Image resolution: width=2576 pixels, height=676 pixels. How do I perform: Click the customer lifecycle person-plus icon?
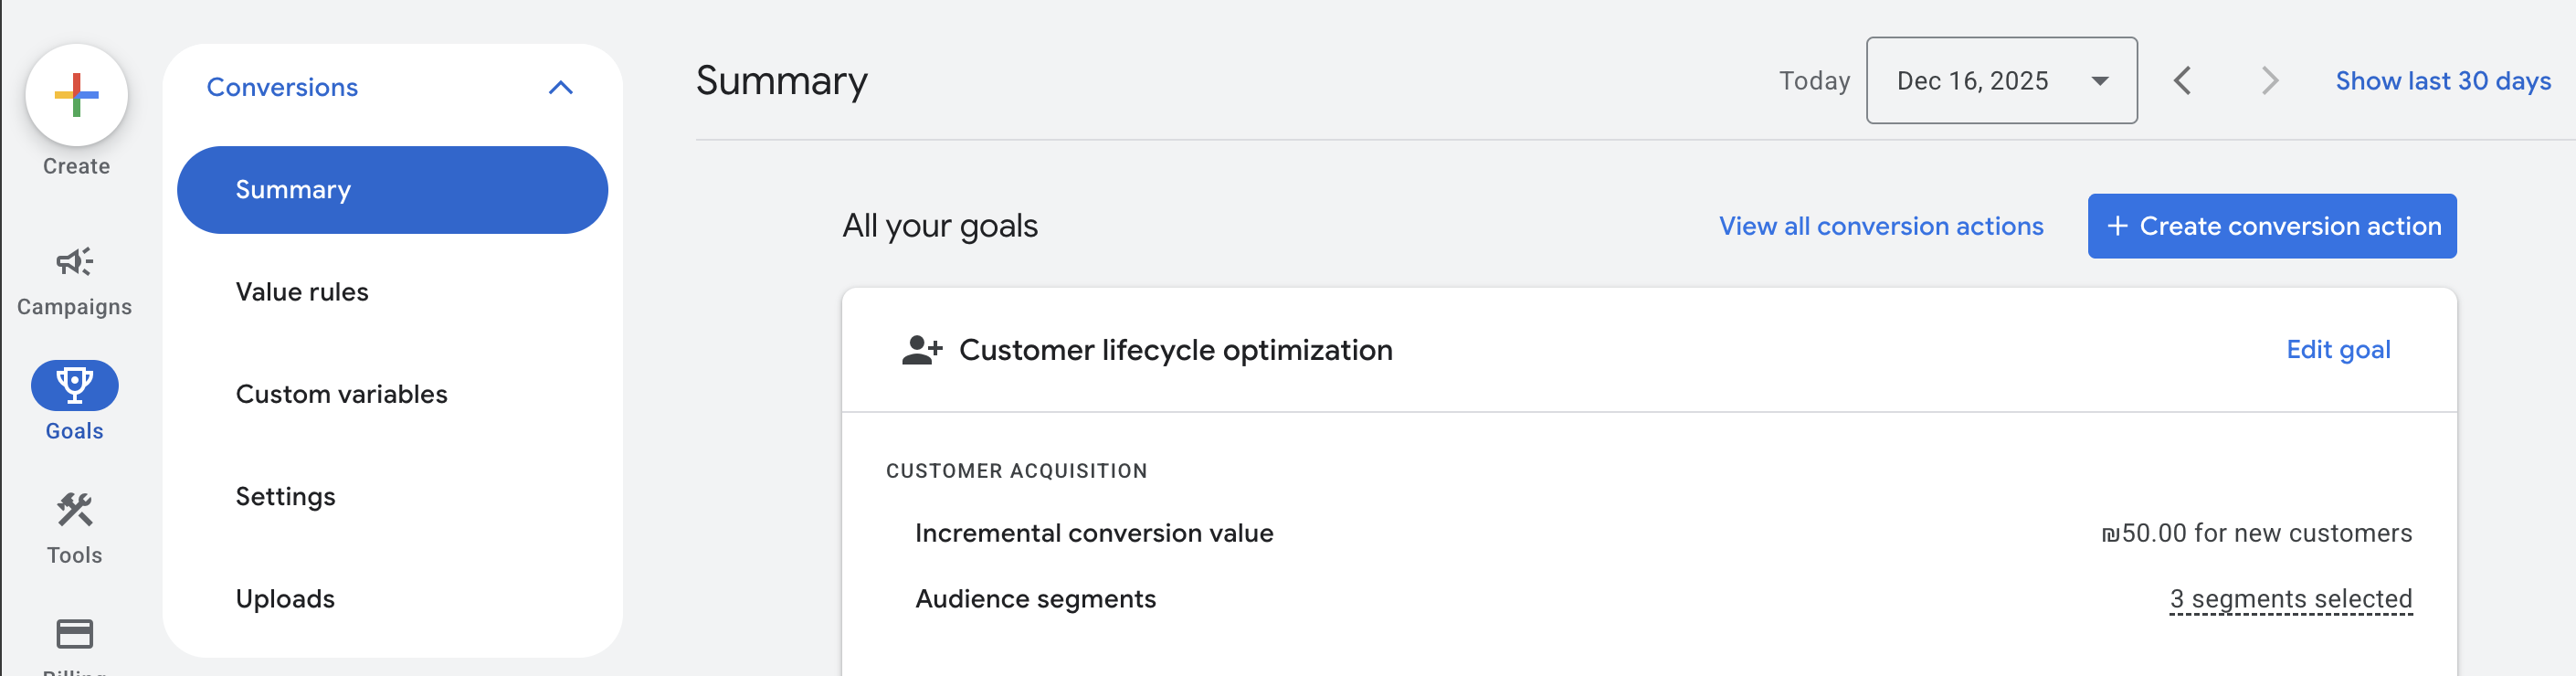click(921, 350)
